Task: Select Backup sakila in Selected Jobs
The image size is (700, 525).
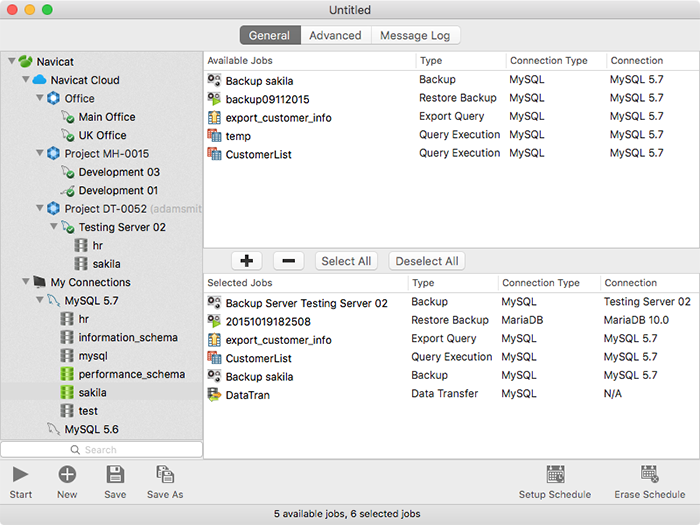Action: point(259,377)
